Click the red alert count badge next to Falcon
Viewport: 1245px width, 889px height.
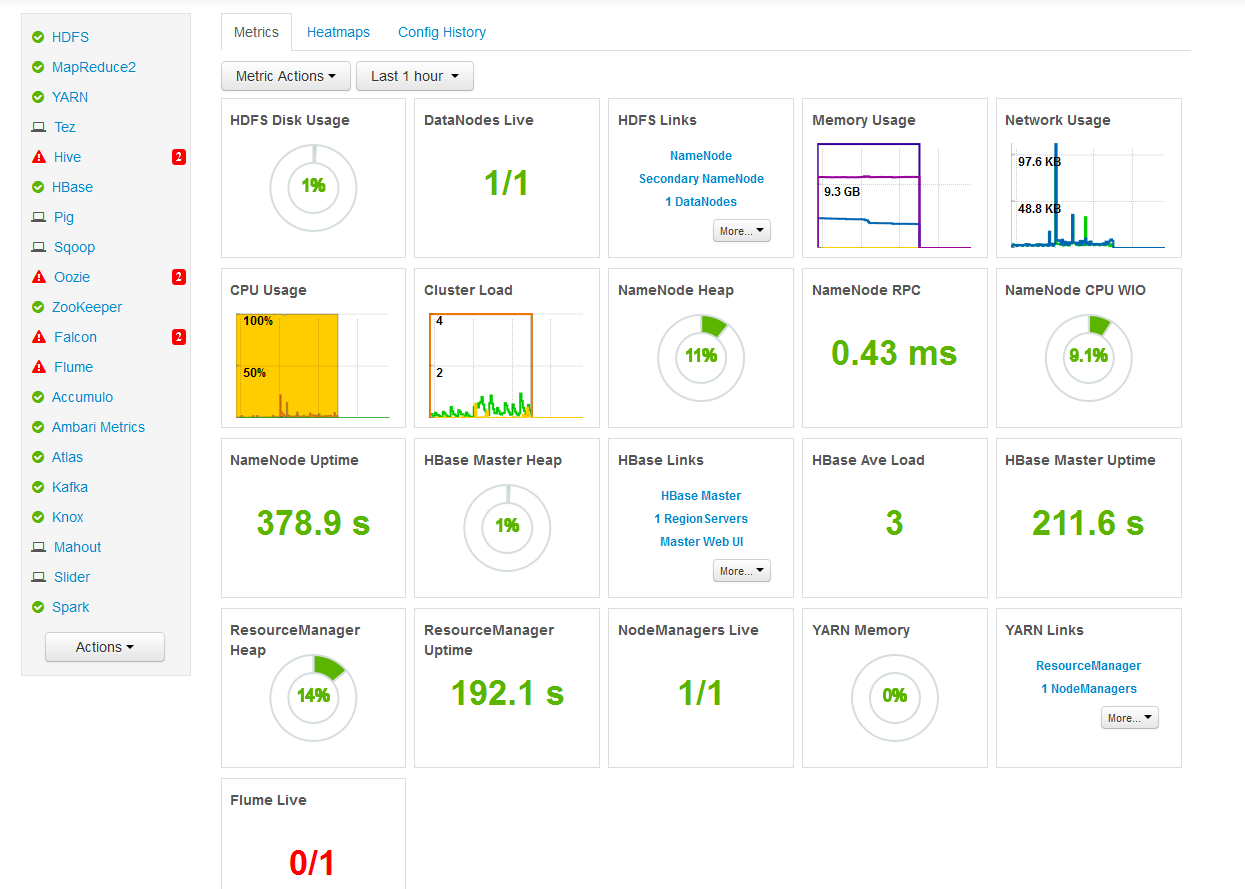click(178, 337)
